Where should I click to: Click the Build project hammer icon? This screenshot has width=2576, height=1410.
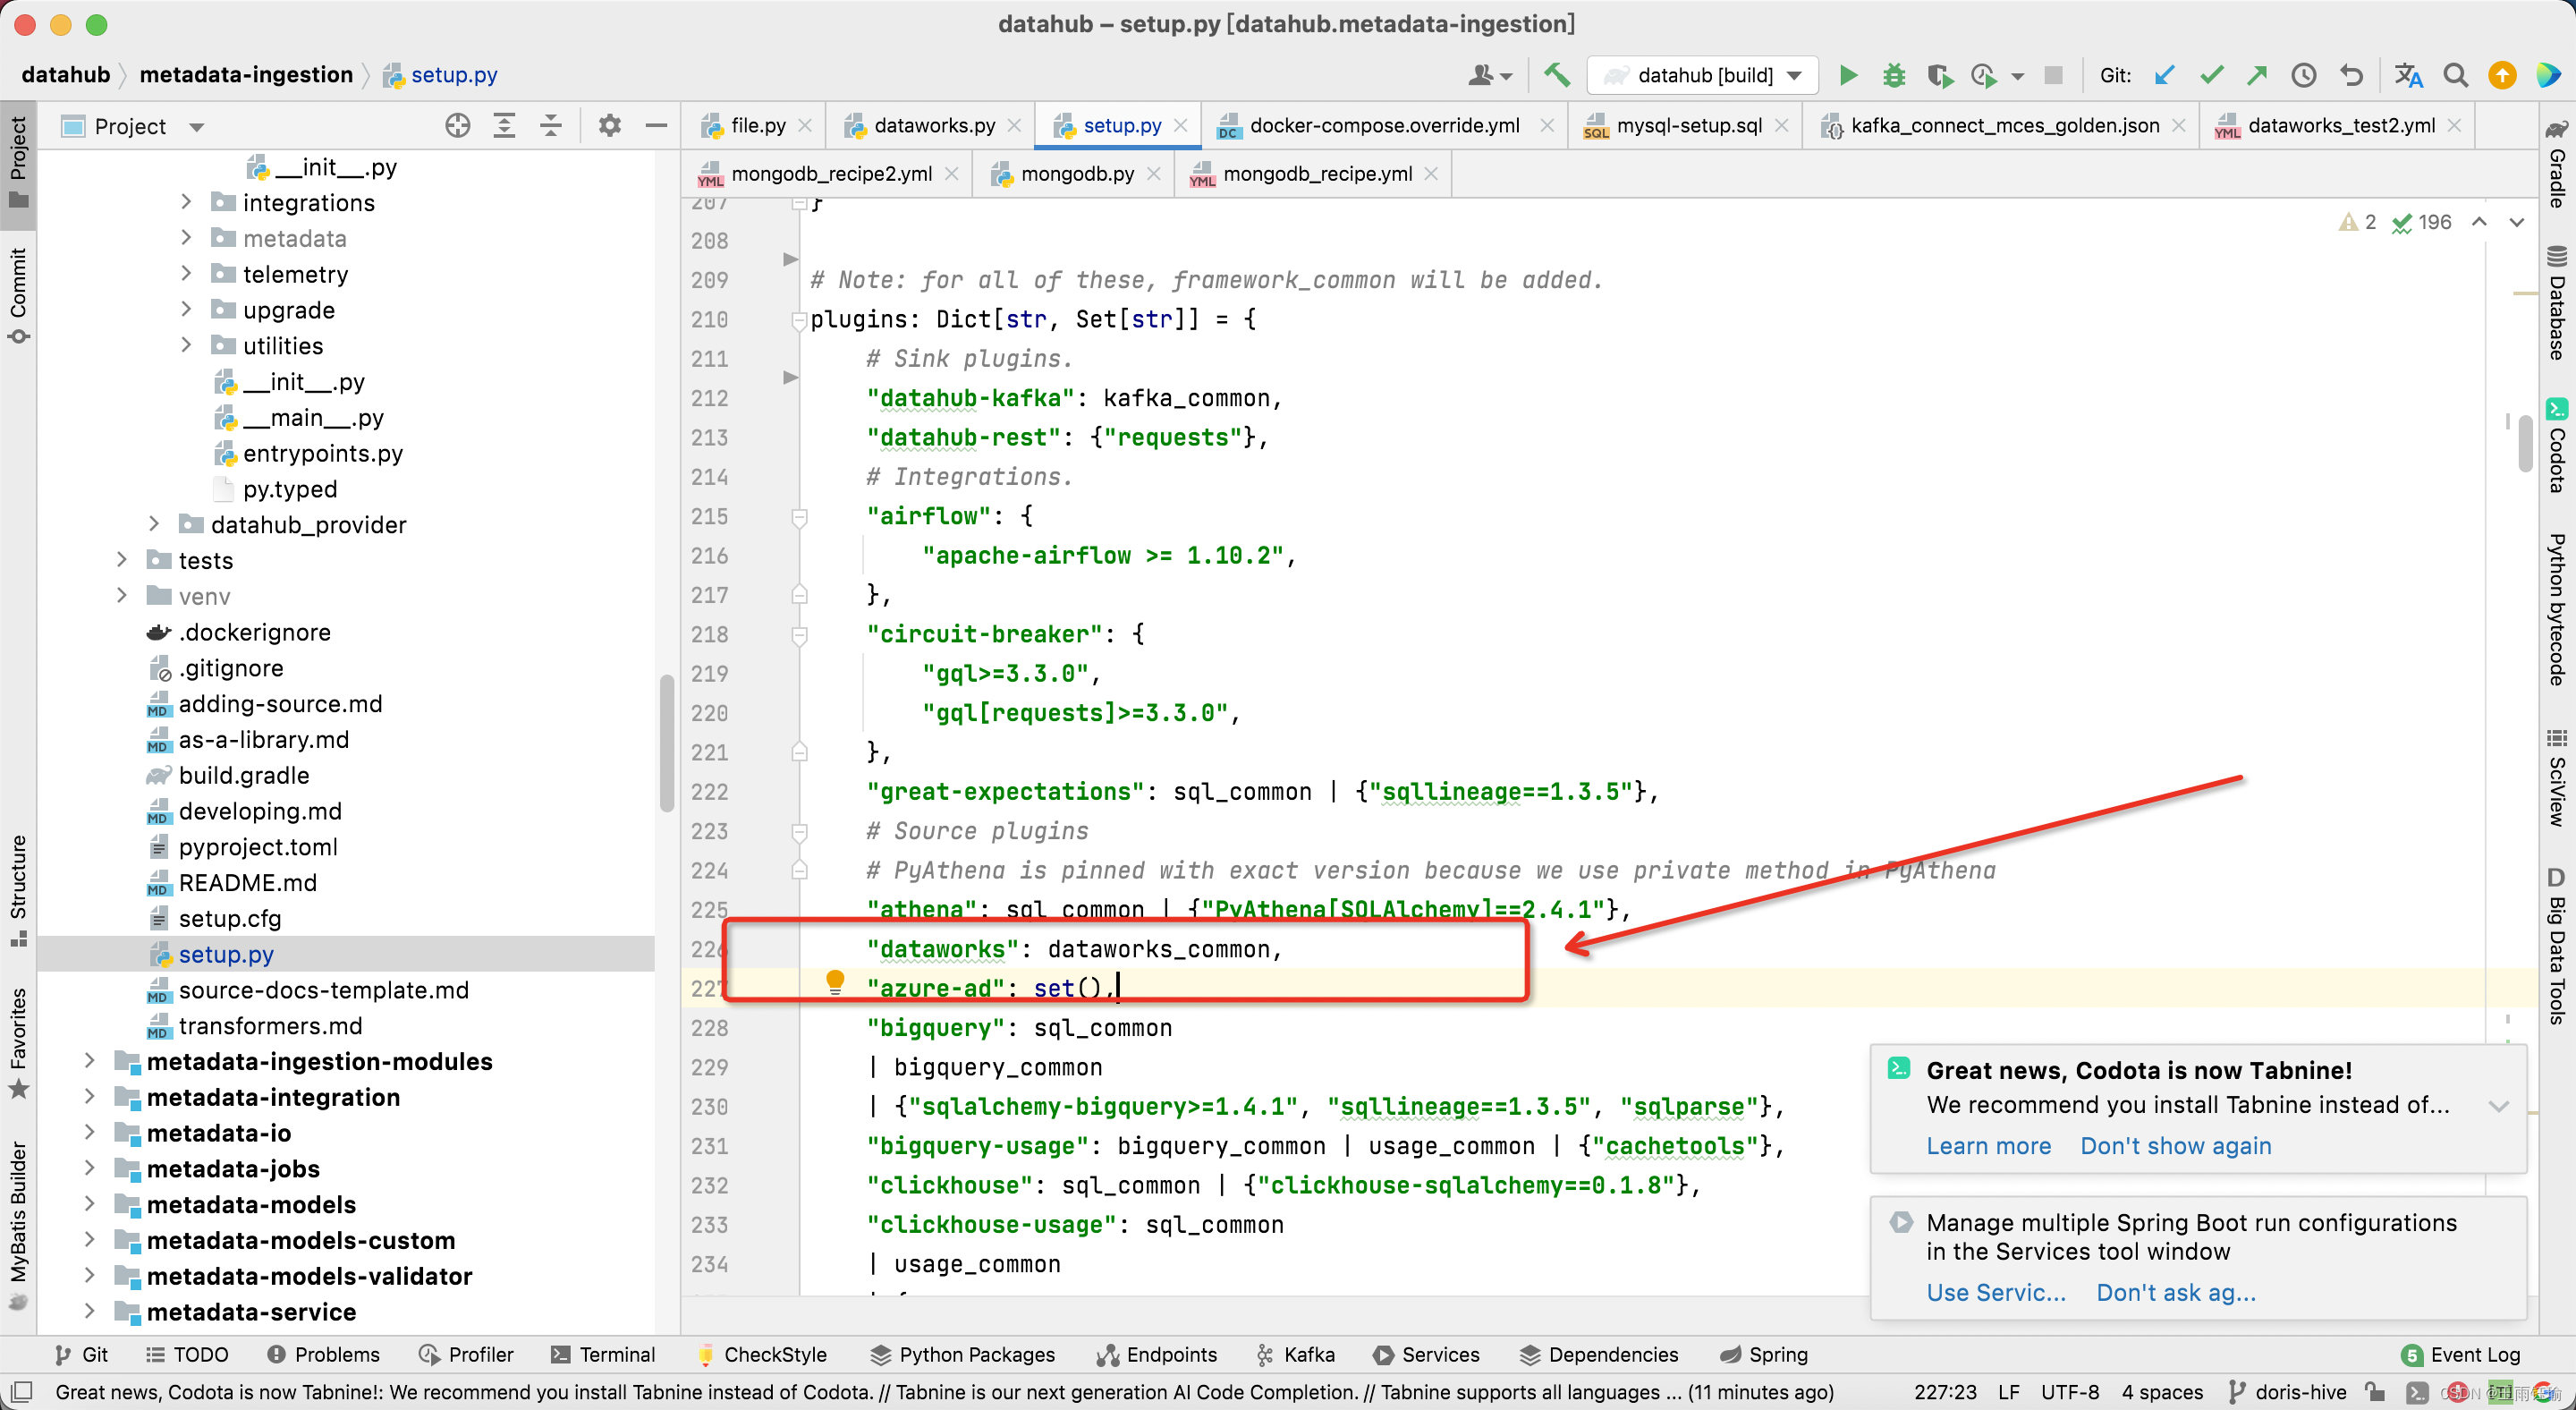point(1557,75)
